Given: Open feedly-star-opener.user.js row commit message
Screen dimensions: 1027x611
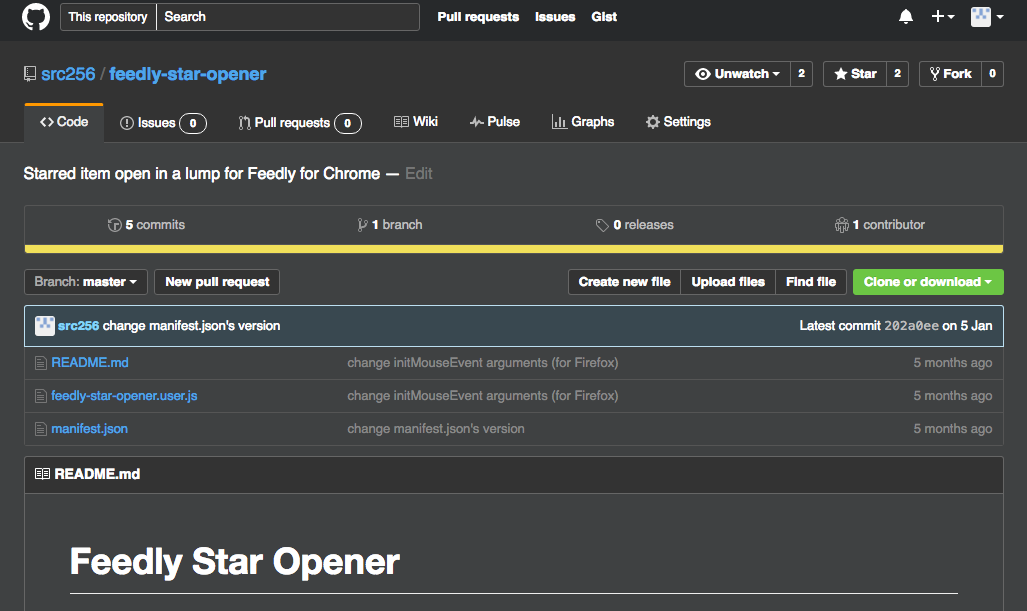Looking at the screenshot, I should point(483,396).
